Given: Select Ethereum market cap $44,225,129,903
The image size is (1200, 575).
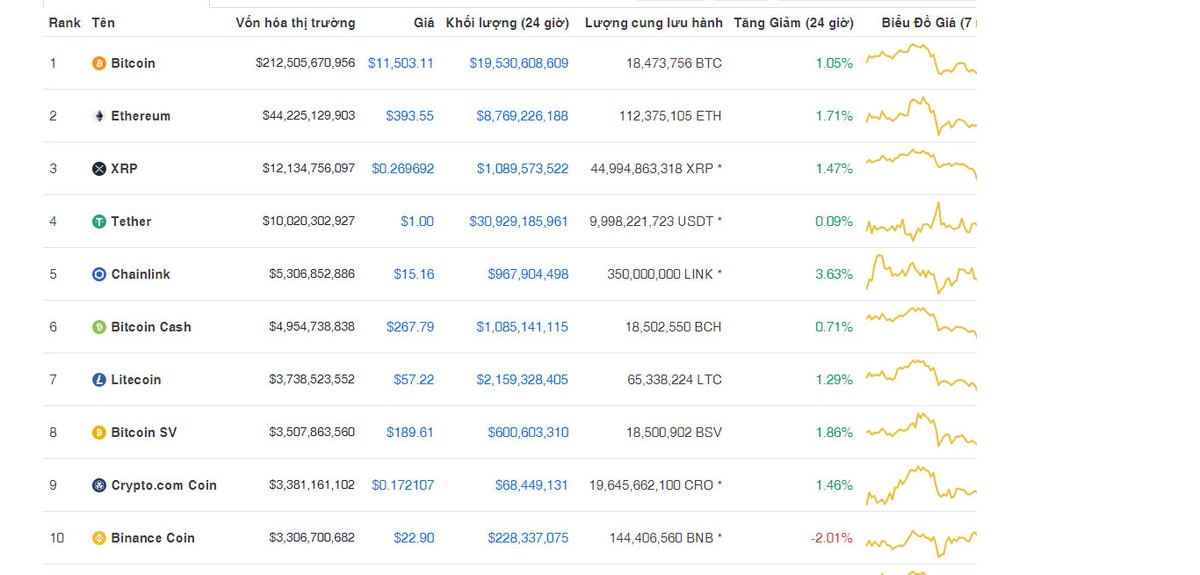Looking at the screenshot, I should tap(309, 116).
